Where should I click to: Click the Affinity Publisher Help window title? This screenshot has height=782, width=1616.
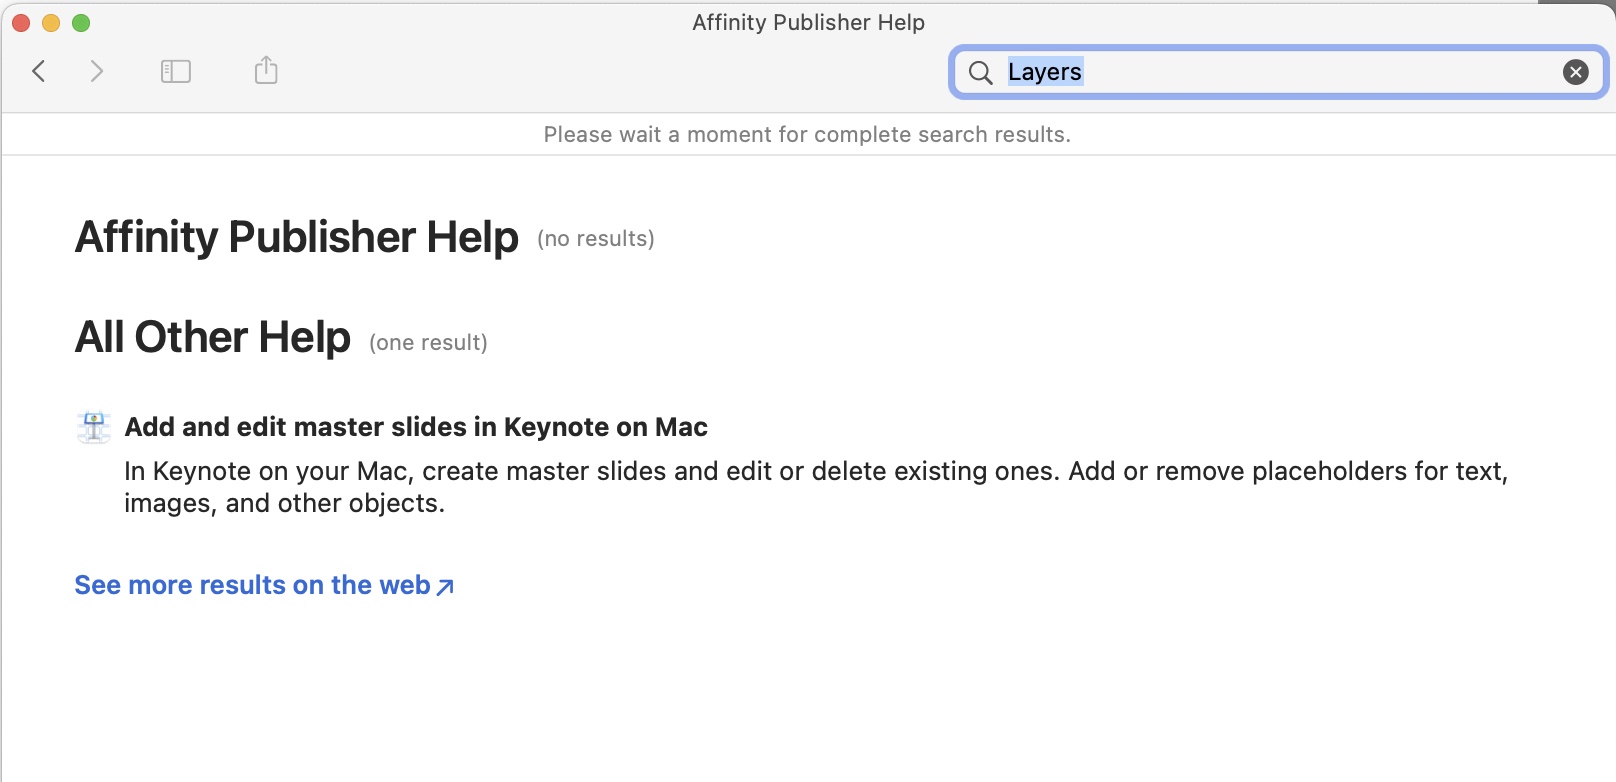click(808, 22)
